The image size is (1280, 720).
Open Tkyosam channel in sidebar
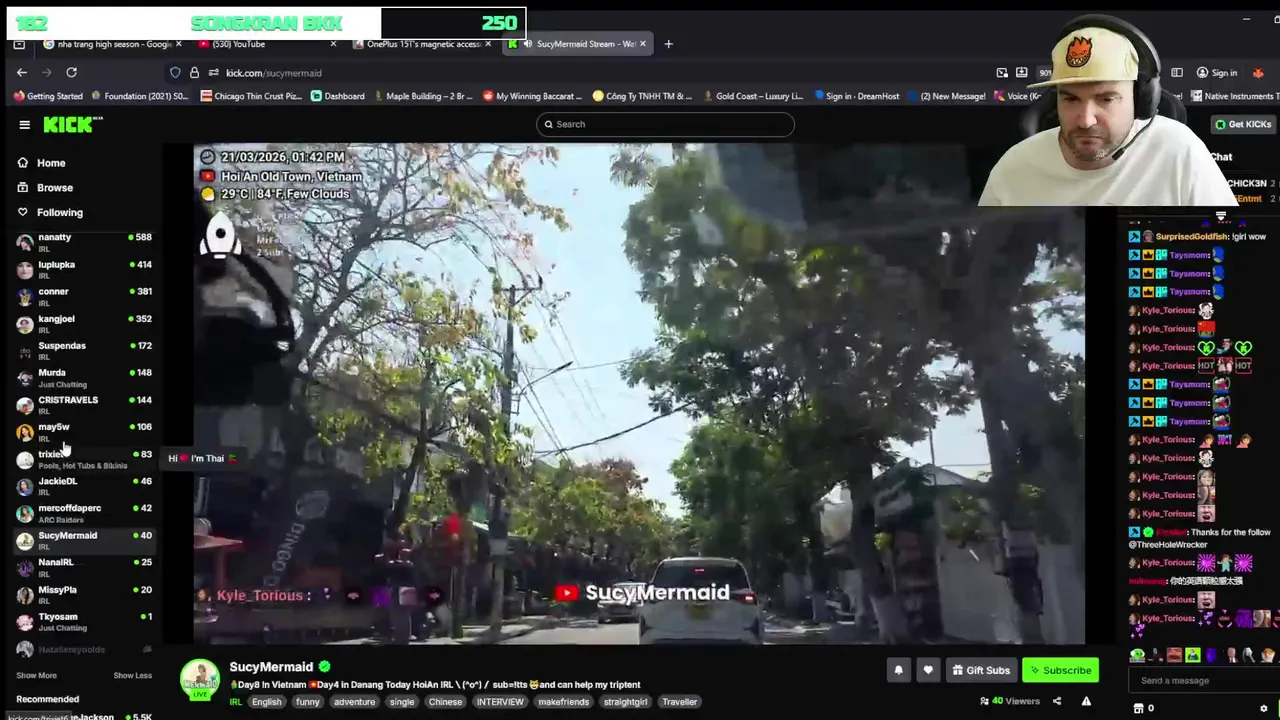click(84, 621)
